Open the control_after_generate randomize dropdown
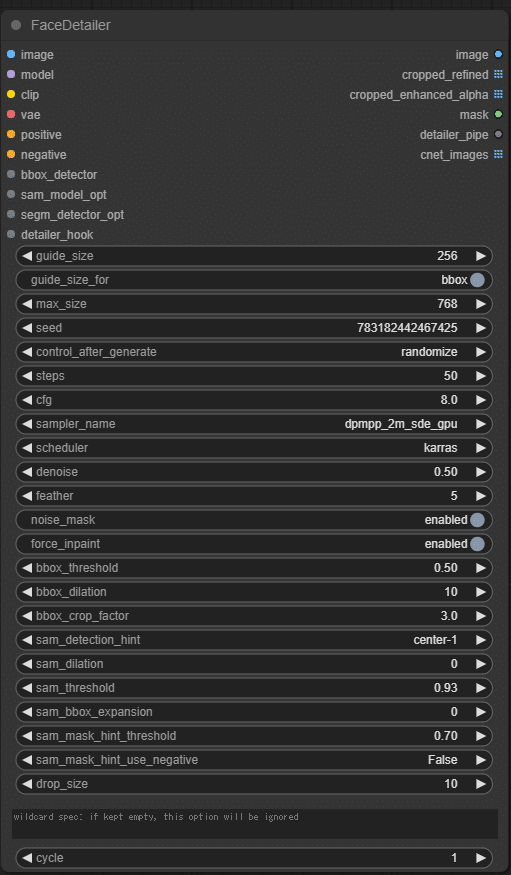Image resolution: width=511 pixels, height=875 pixels. 254,352
